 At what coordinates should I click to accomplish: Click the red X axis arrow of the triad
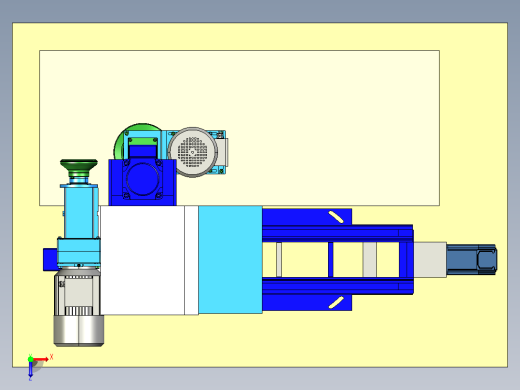(x=41, y=359)
